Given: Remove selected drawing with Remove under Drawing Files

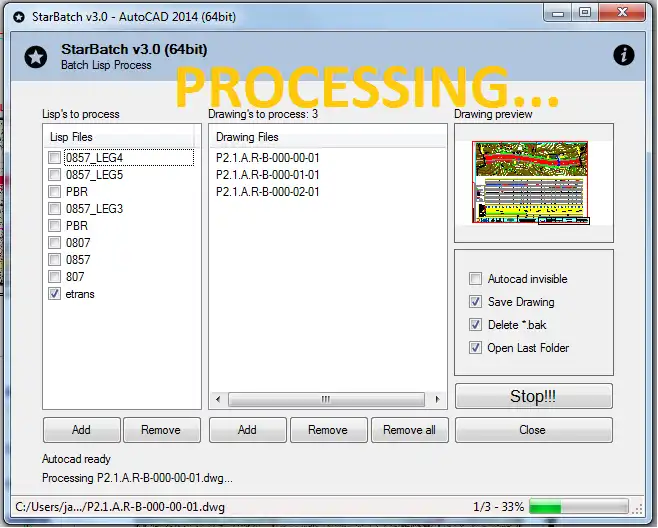Looking at the screenshot, I should pyautogui.click(x=328, y=430).
